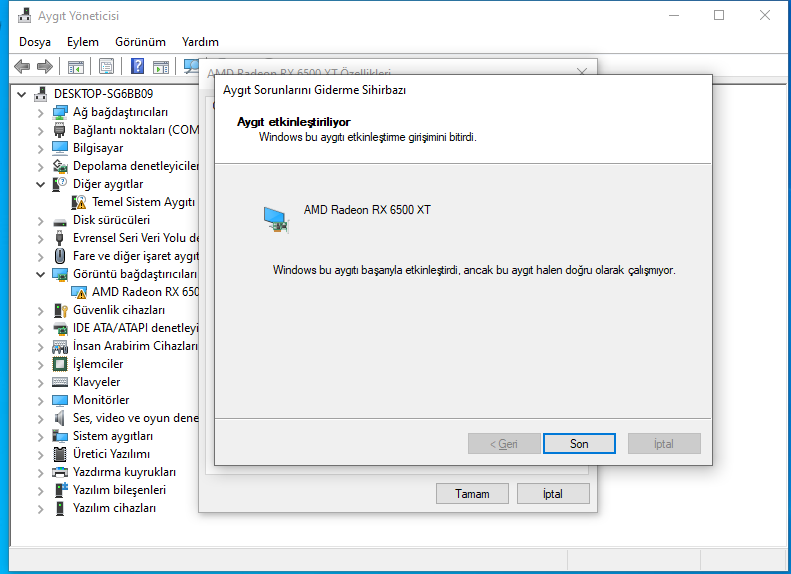Open the Properties toolbar icon
The width and height of the screenshot is (791, 574).
tap(106, 66)
